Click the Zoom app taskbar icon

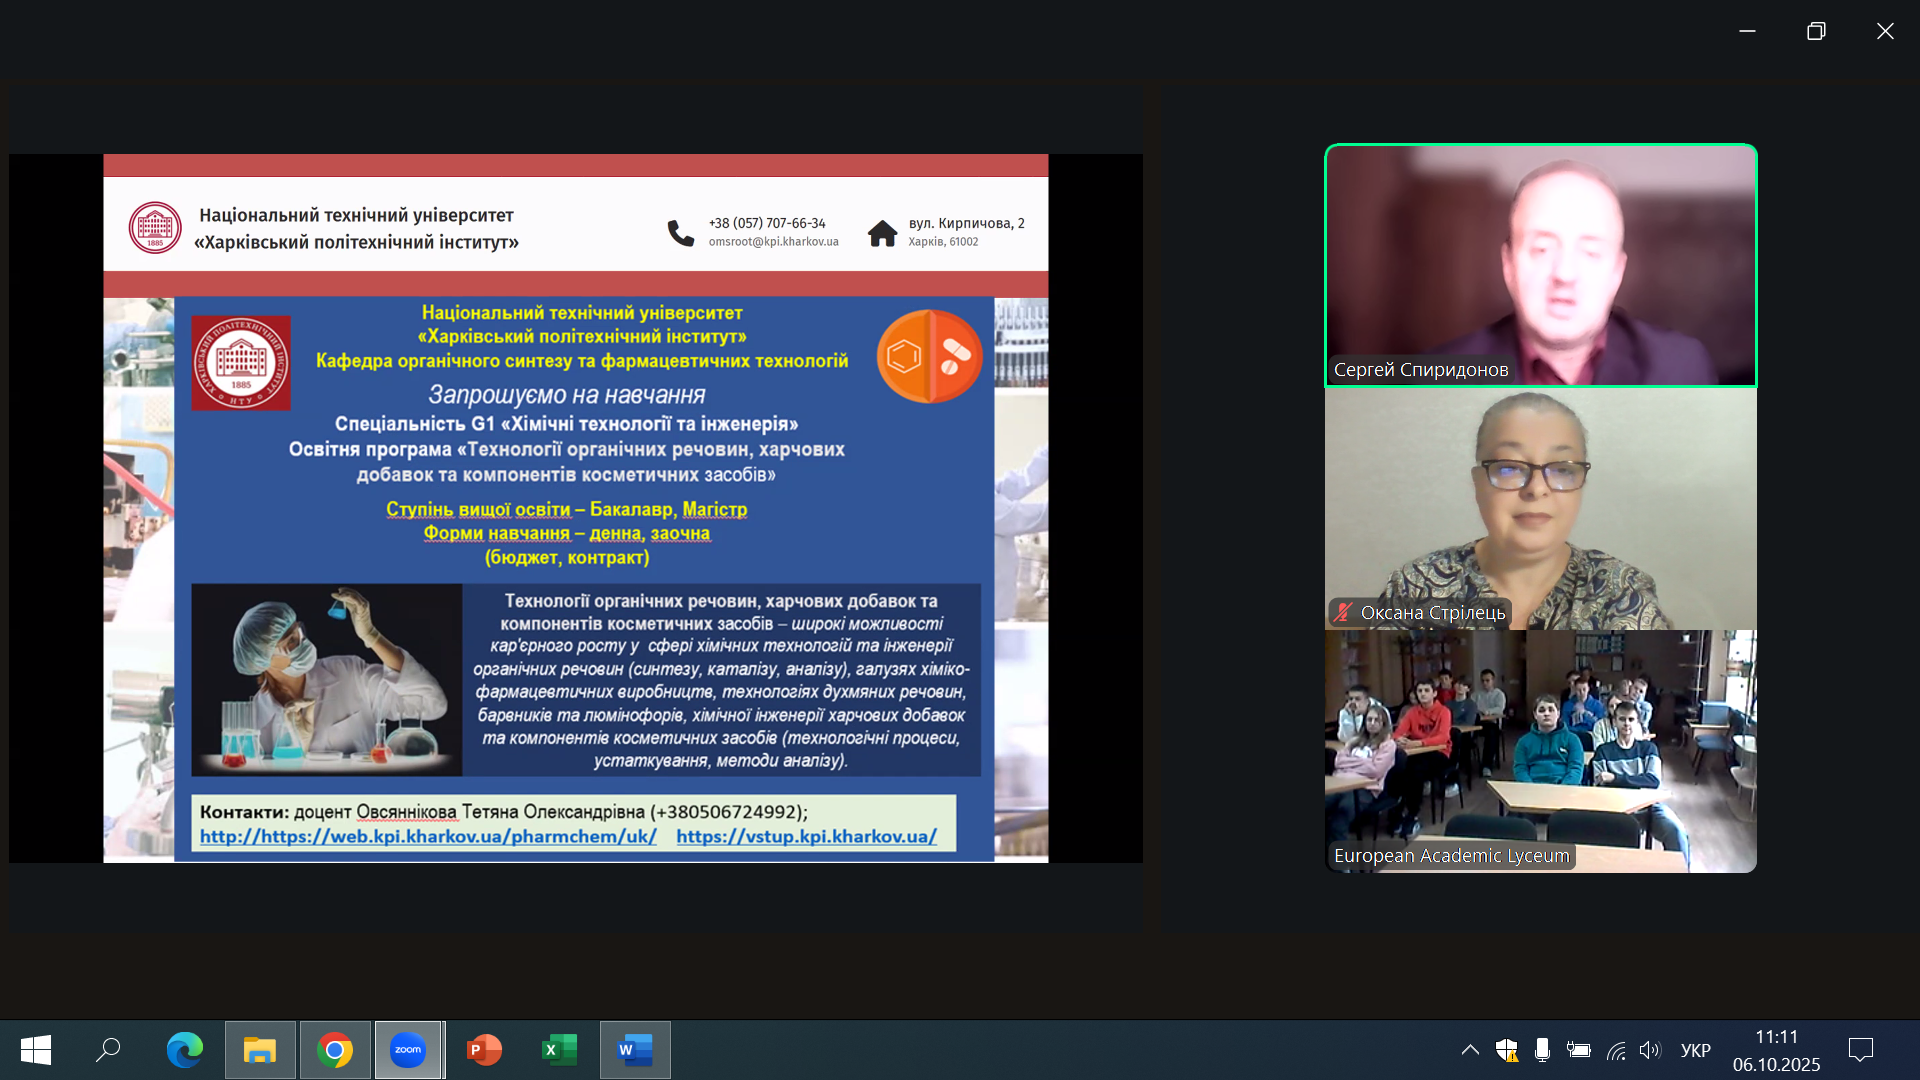tap(408, 1050)
